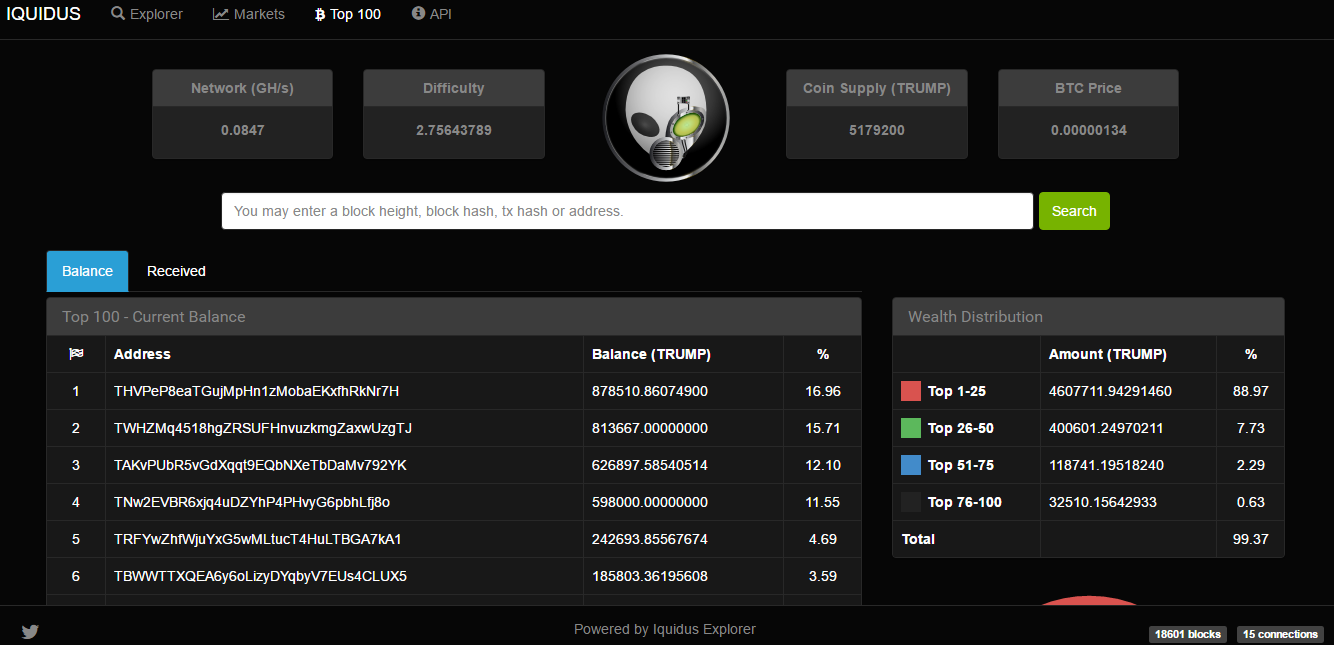Click the green Search button

click(1074, 211)
